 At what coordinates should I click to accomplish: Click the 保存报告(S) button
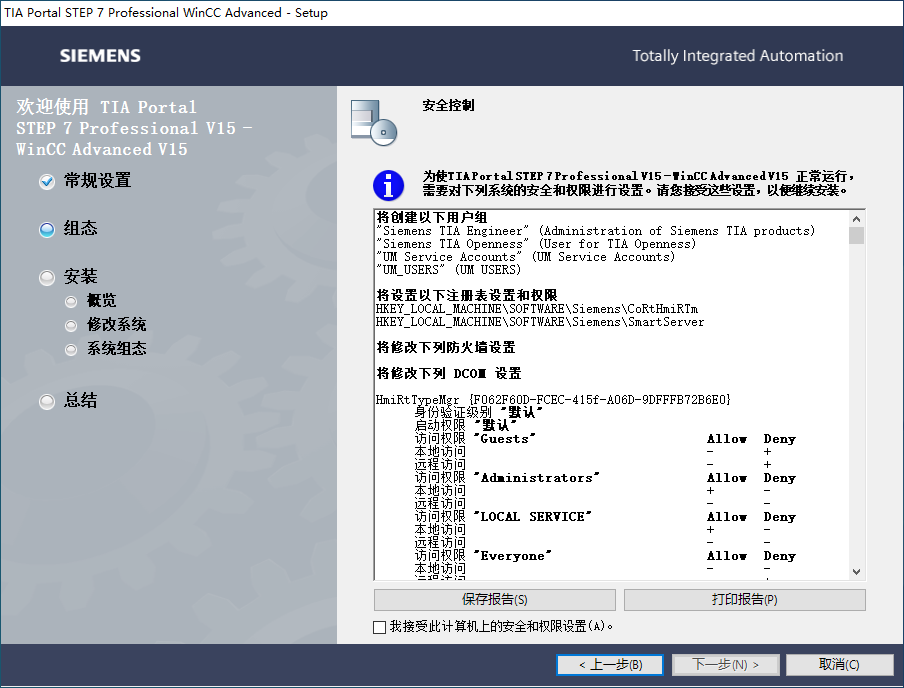click(495, 600)
